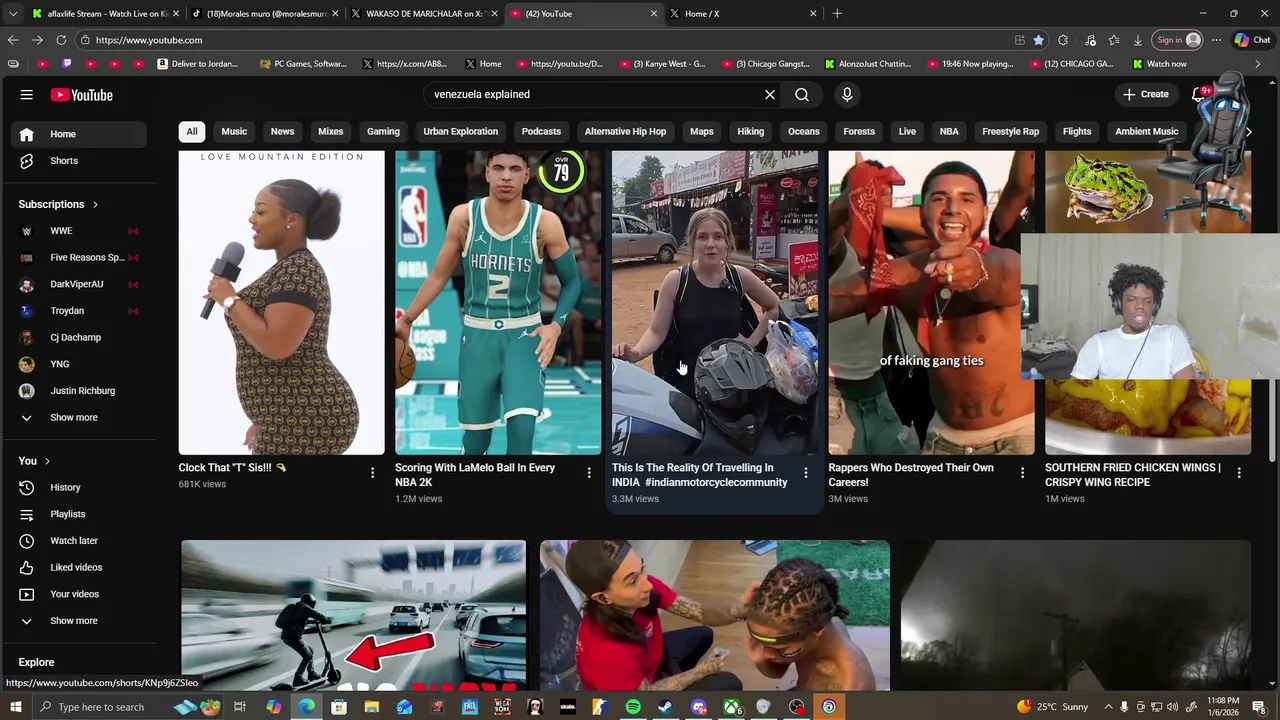Open the Troydan subscription channel
Screen dimensions: 1280x720
coord(80,311)
